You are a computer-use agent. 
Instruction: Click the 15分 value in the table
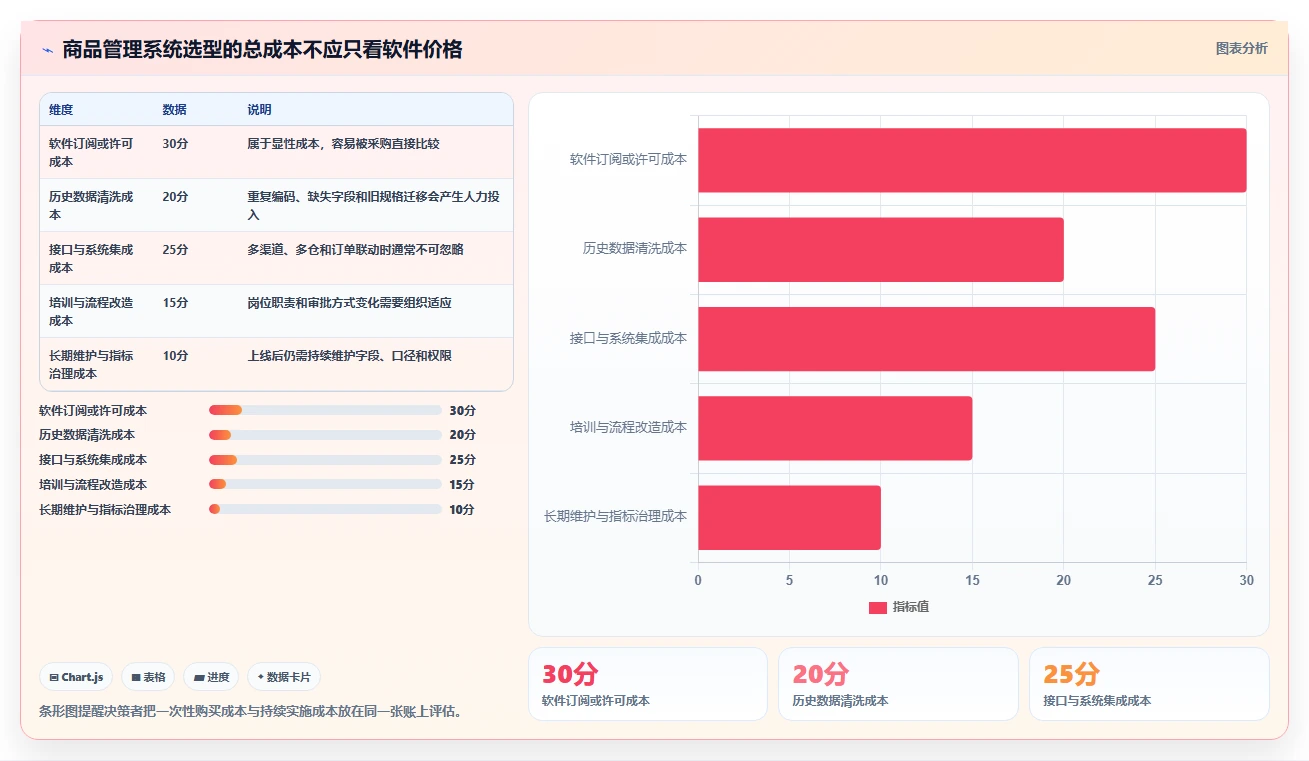(x=175, y=303)
